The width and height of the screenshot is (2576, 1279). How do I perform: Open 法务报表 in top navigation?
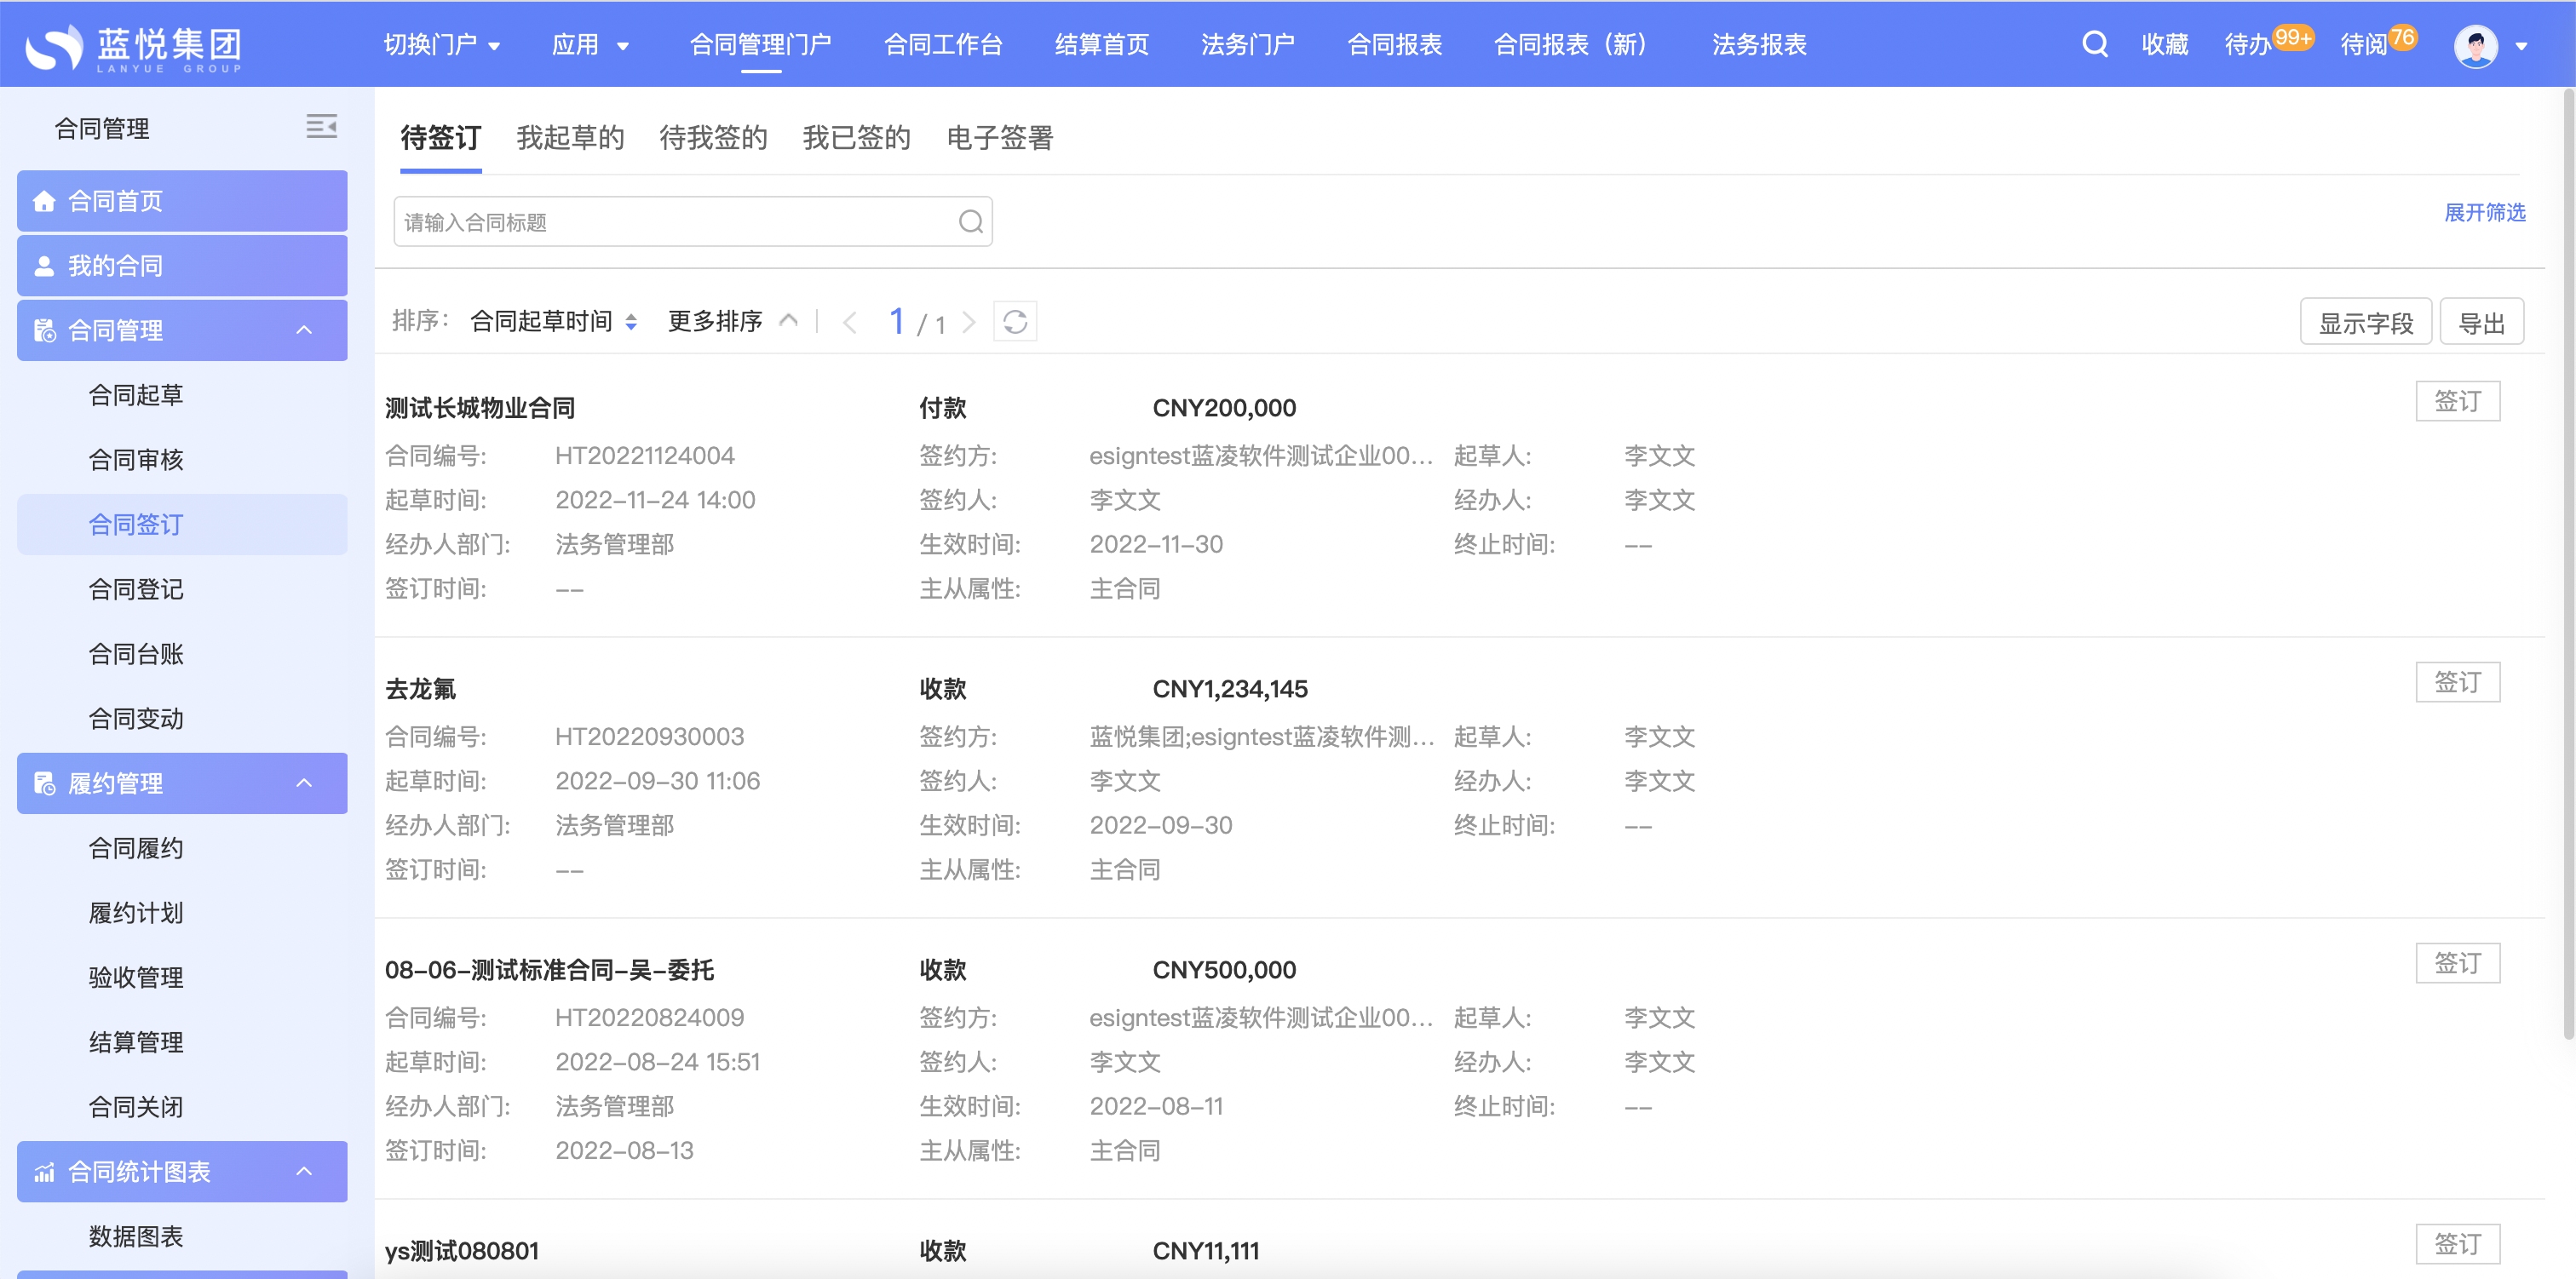pyautogui.click(x=1759, y=45)
